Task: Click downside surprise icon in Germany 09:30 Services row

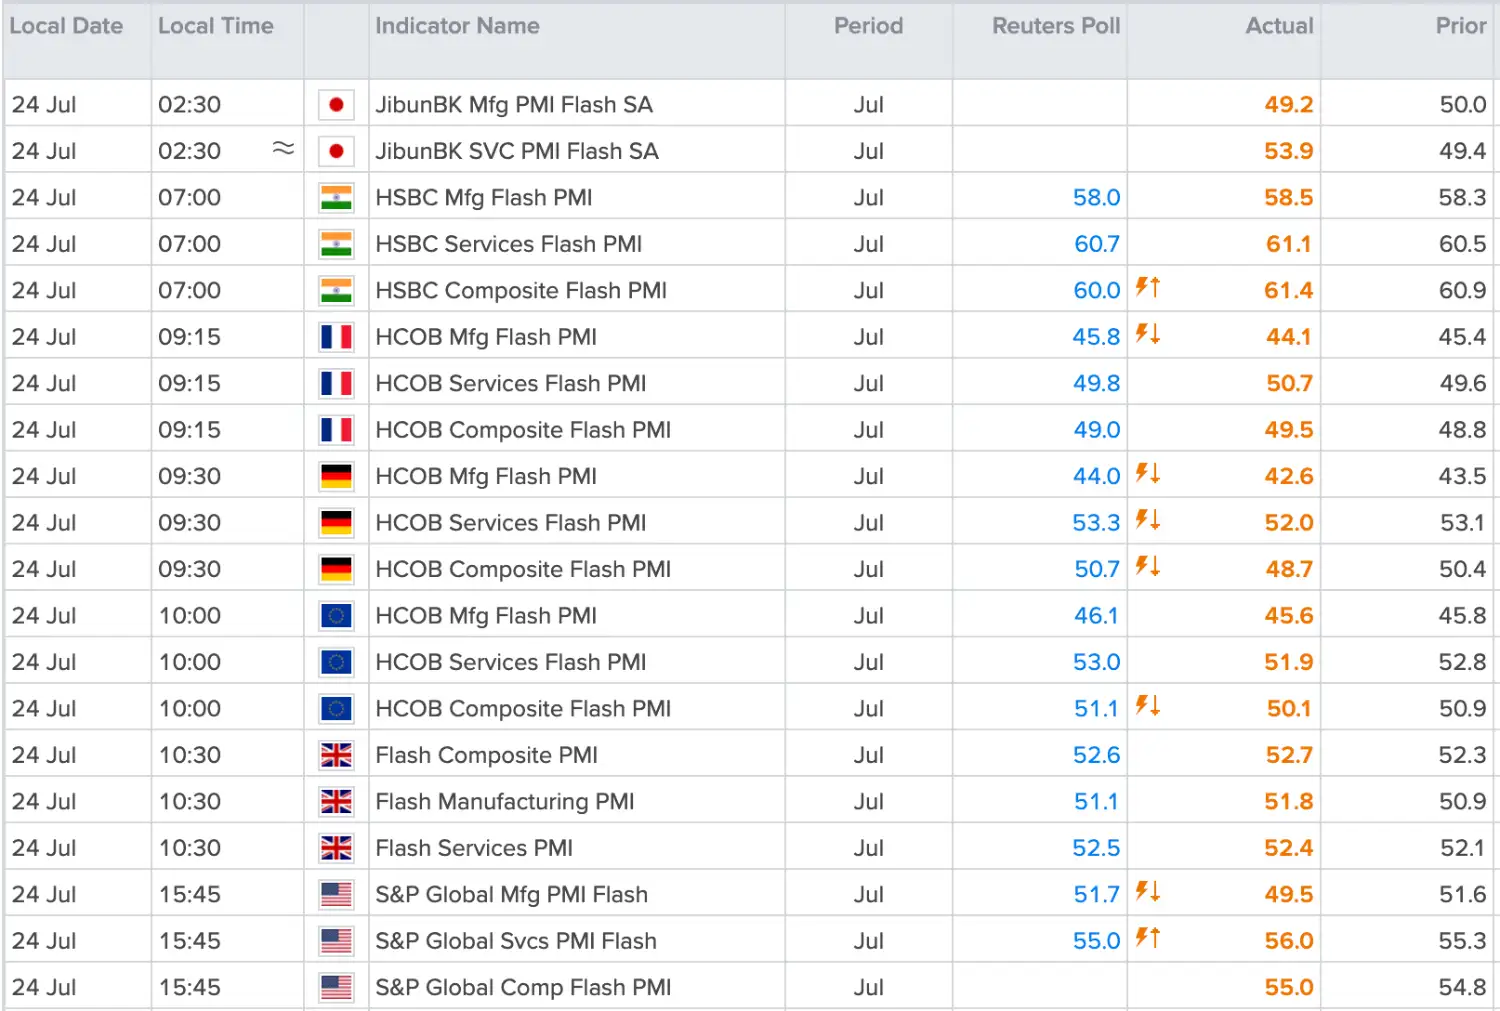Action: click(x=1147, y=520)
